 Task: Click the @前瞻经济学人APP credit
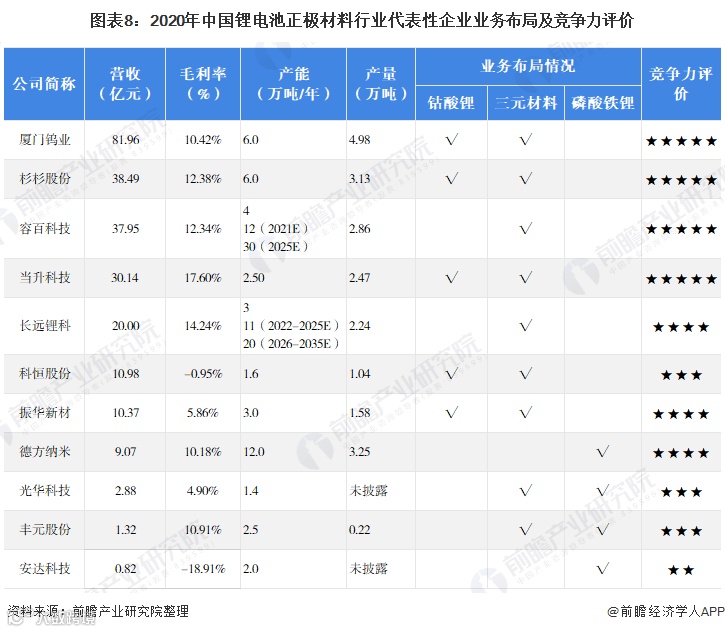point(666,611)
